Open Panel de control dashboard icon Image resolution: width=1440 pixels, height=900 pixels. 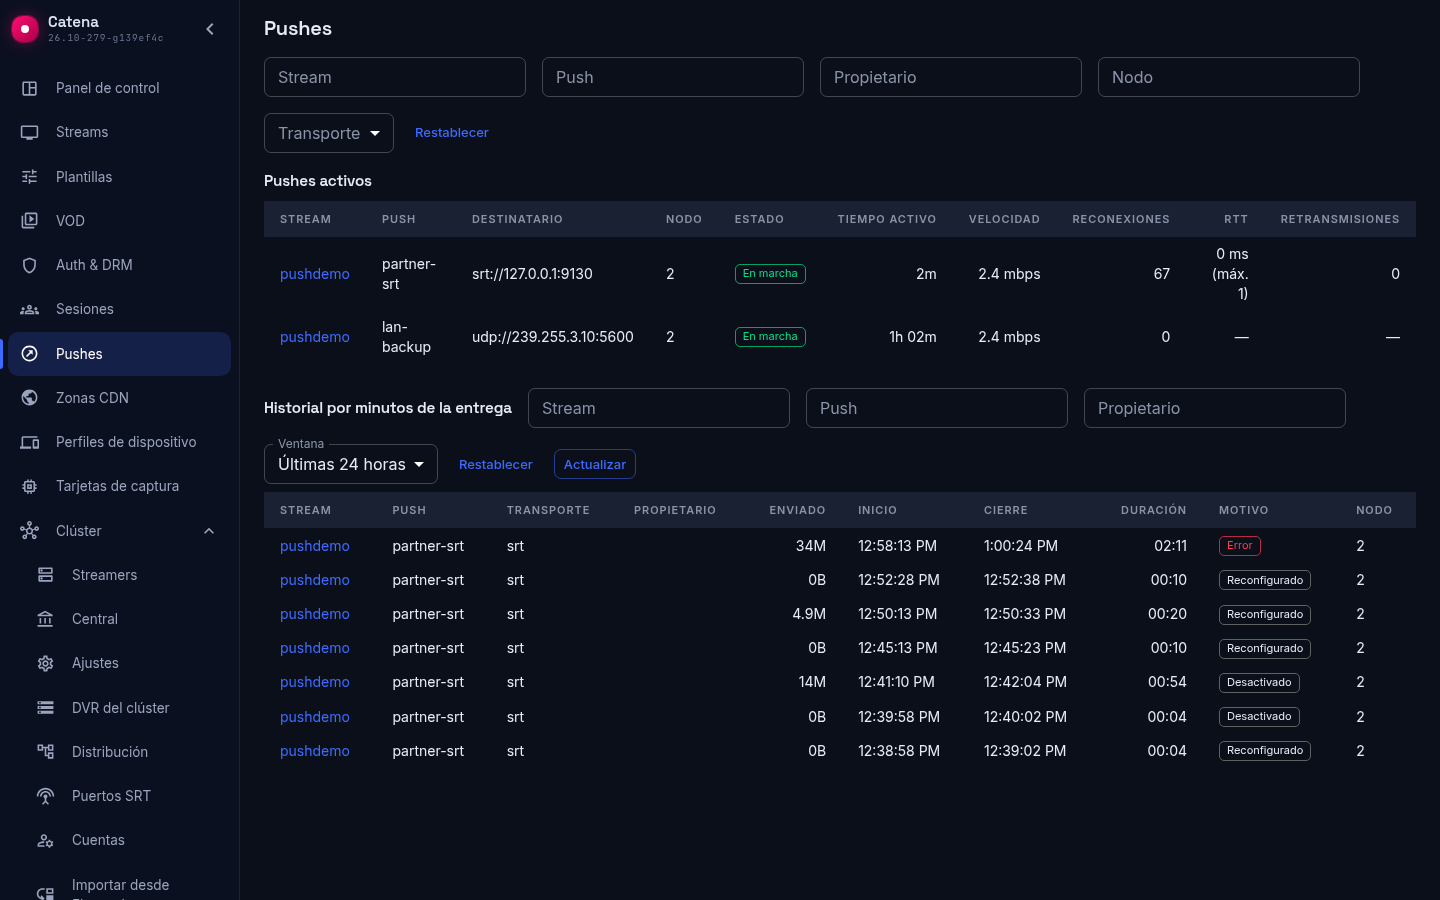click(x=30, y=88)
